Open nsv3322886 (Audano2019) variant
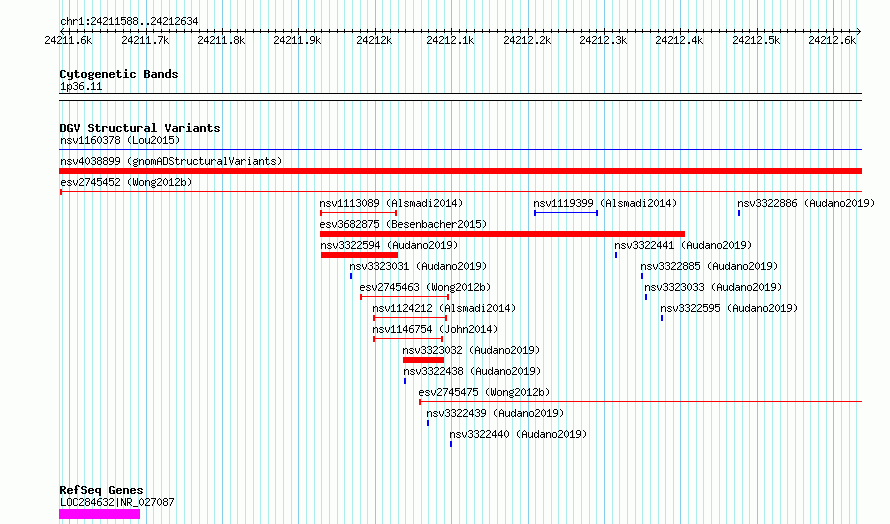The image size is (890, 524). pyautogui.click(x=806, y=203)
